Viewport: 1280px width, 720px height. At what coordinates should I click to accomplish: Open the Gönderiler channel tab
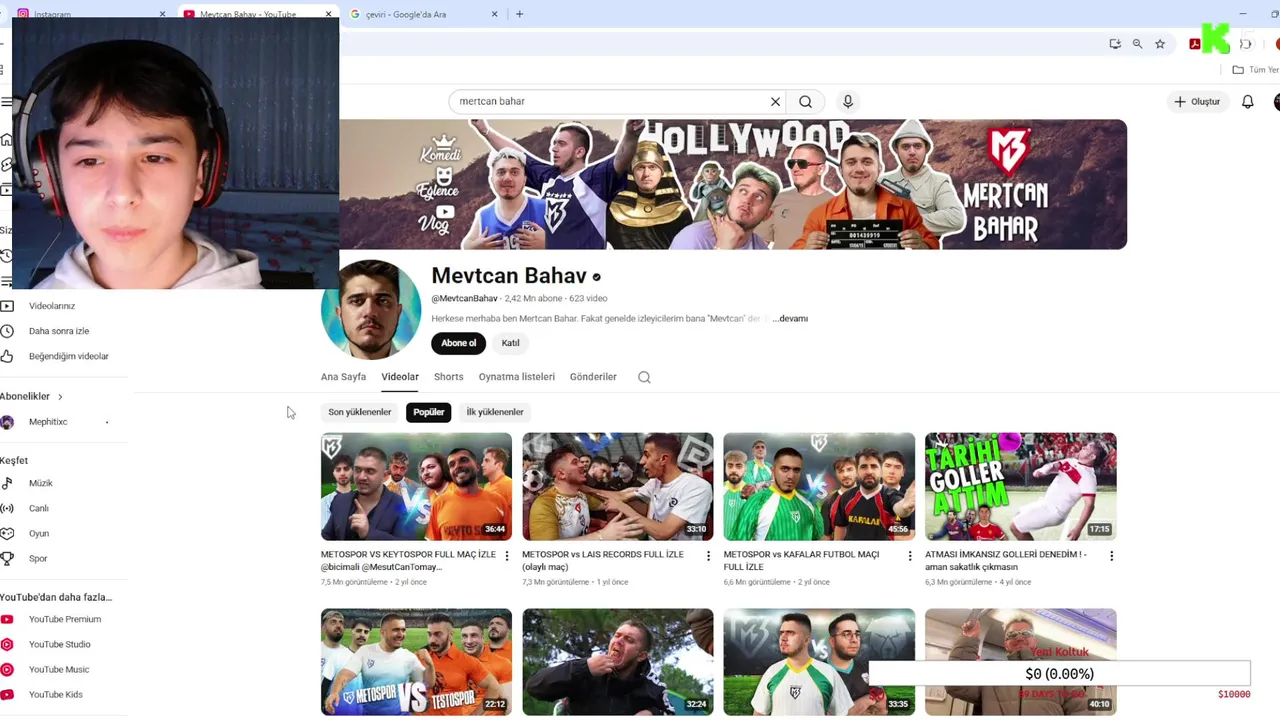point(593,377)
